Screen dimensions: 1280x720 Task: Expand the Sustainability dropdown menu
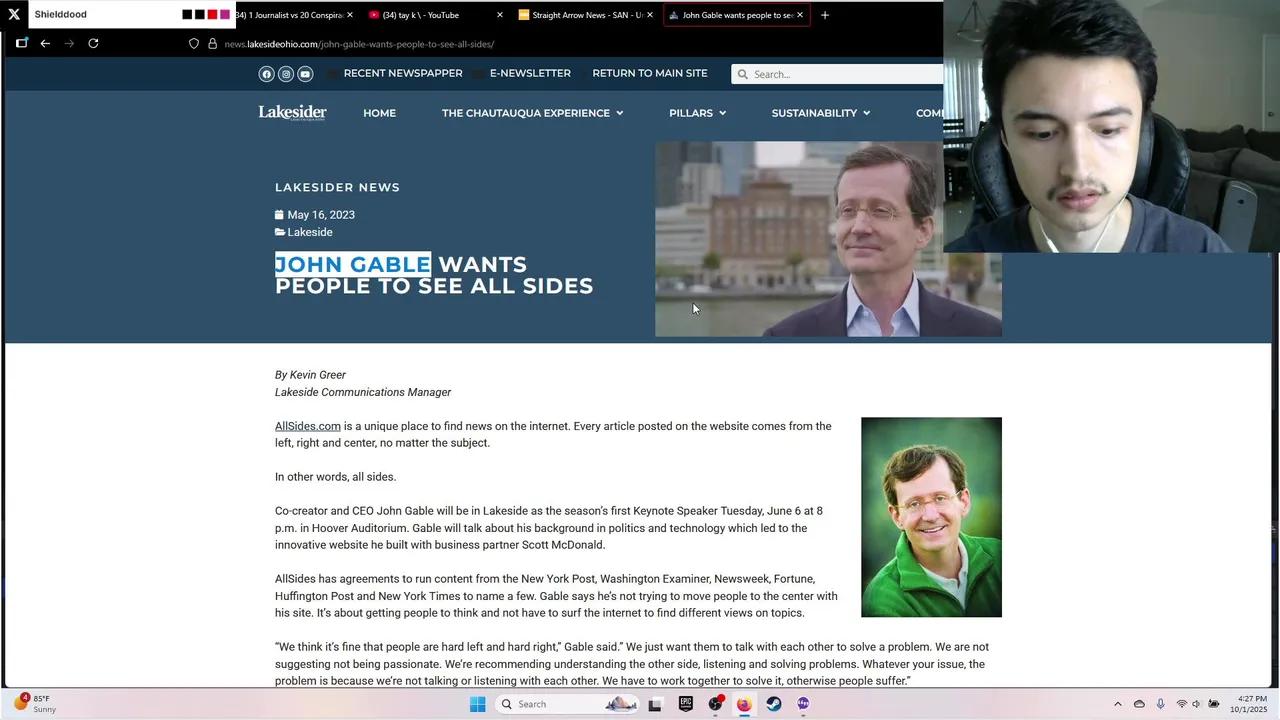pos(821,113)
